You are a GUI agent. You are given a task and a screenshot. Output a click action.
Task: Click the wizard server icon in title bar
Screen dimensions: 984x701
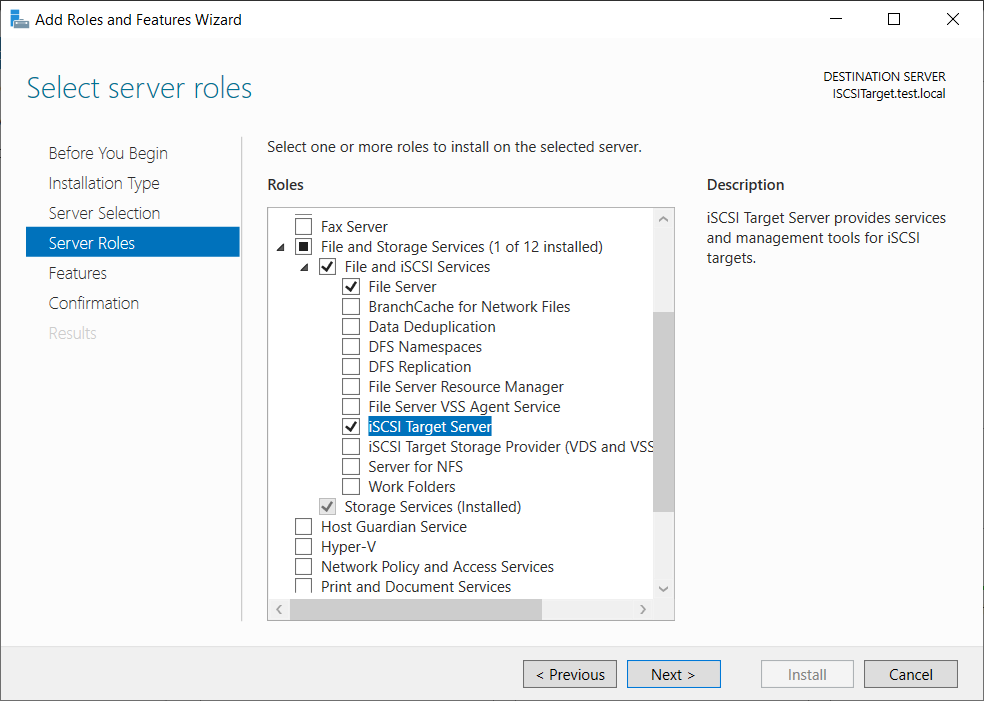pyautogui.click(x=19, y=19)
